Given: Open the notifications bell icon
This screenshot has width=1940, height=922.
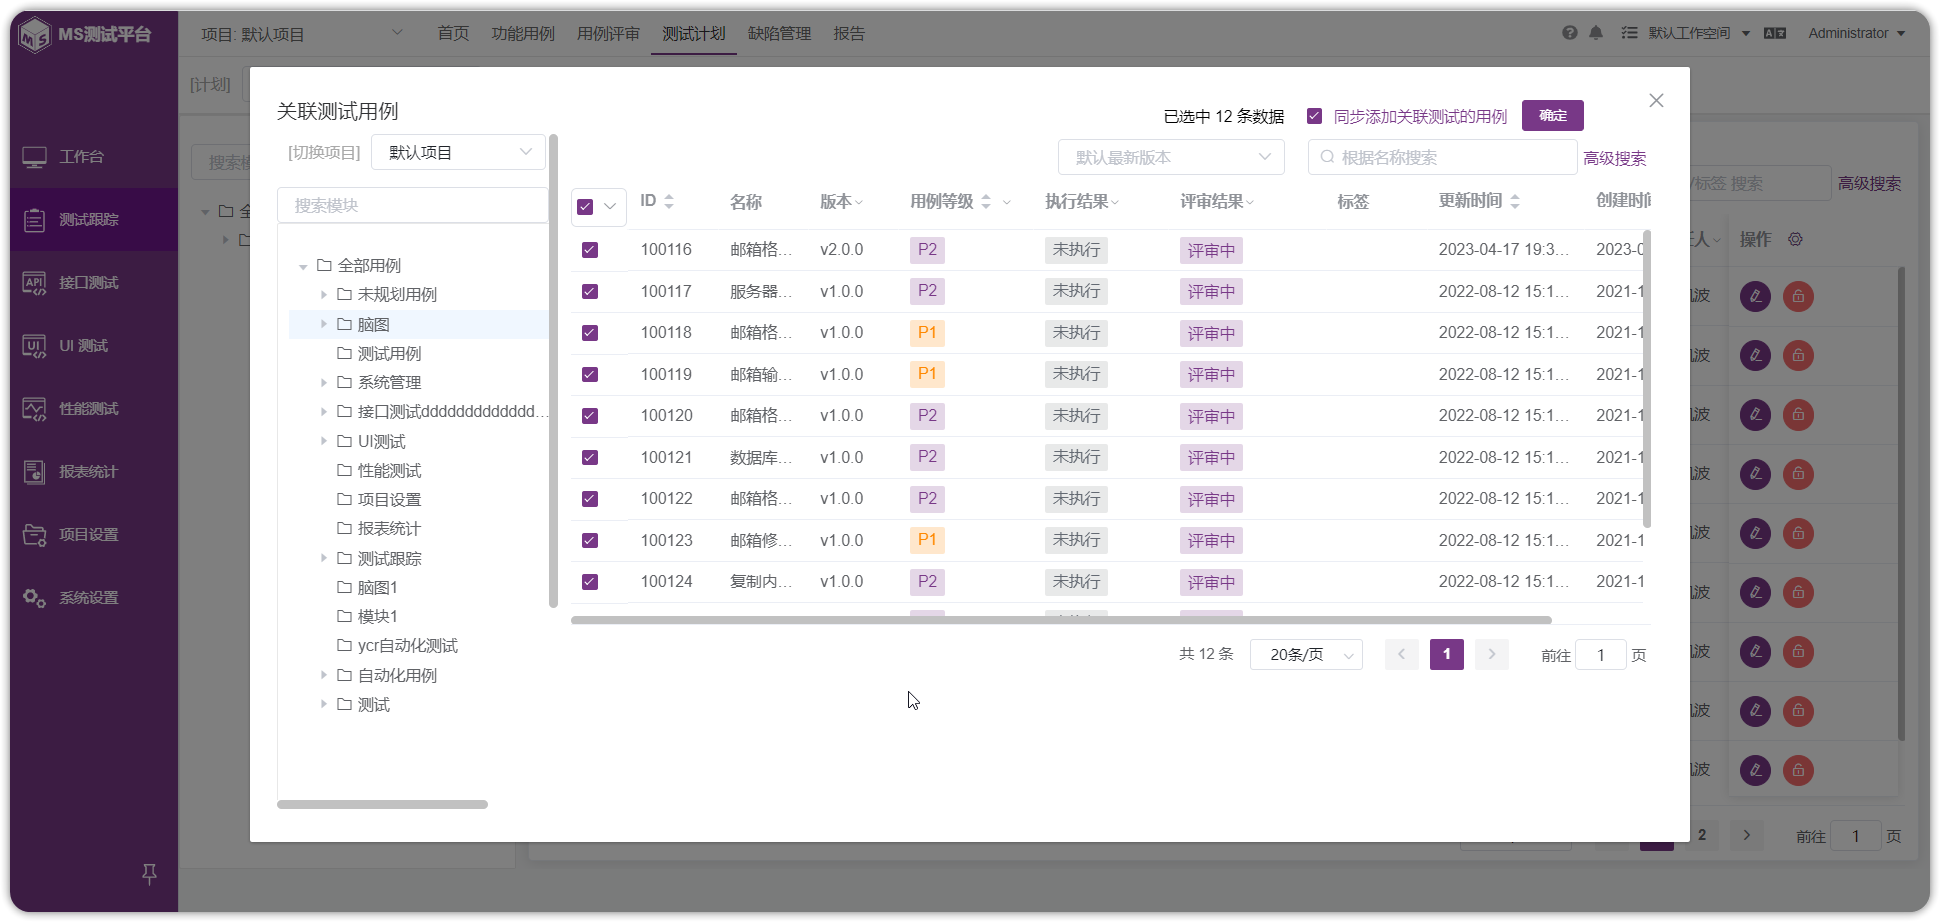Looking at the screenshot, I should pyautogui.click(x=1596, y=33).
